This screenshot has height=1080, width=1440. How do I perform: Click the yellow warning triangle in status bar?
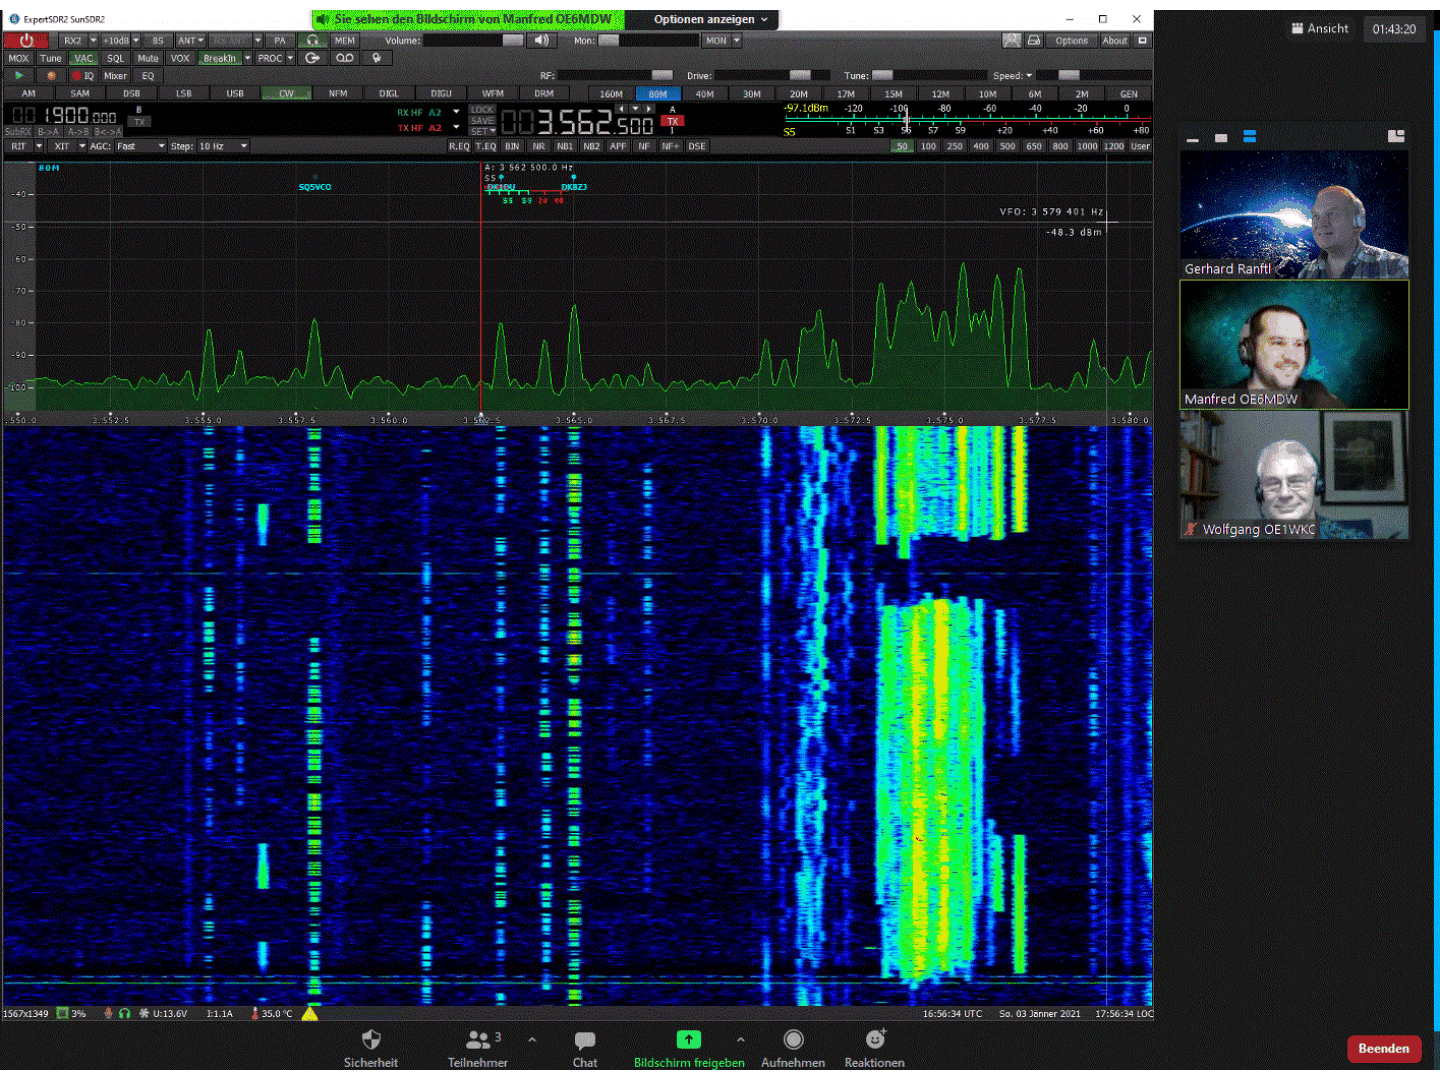pos(310,1014)
